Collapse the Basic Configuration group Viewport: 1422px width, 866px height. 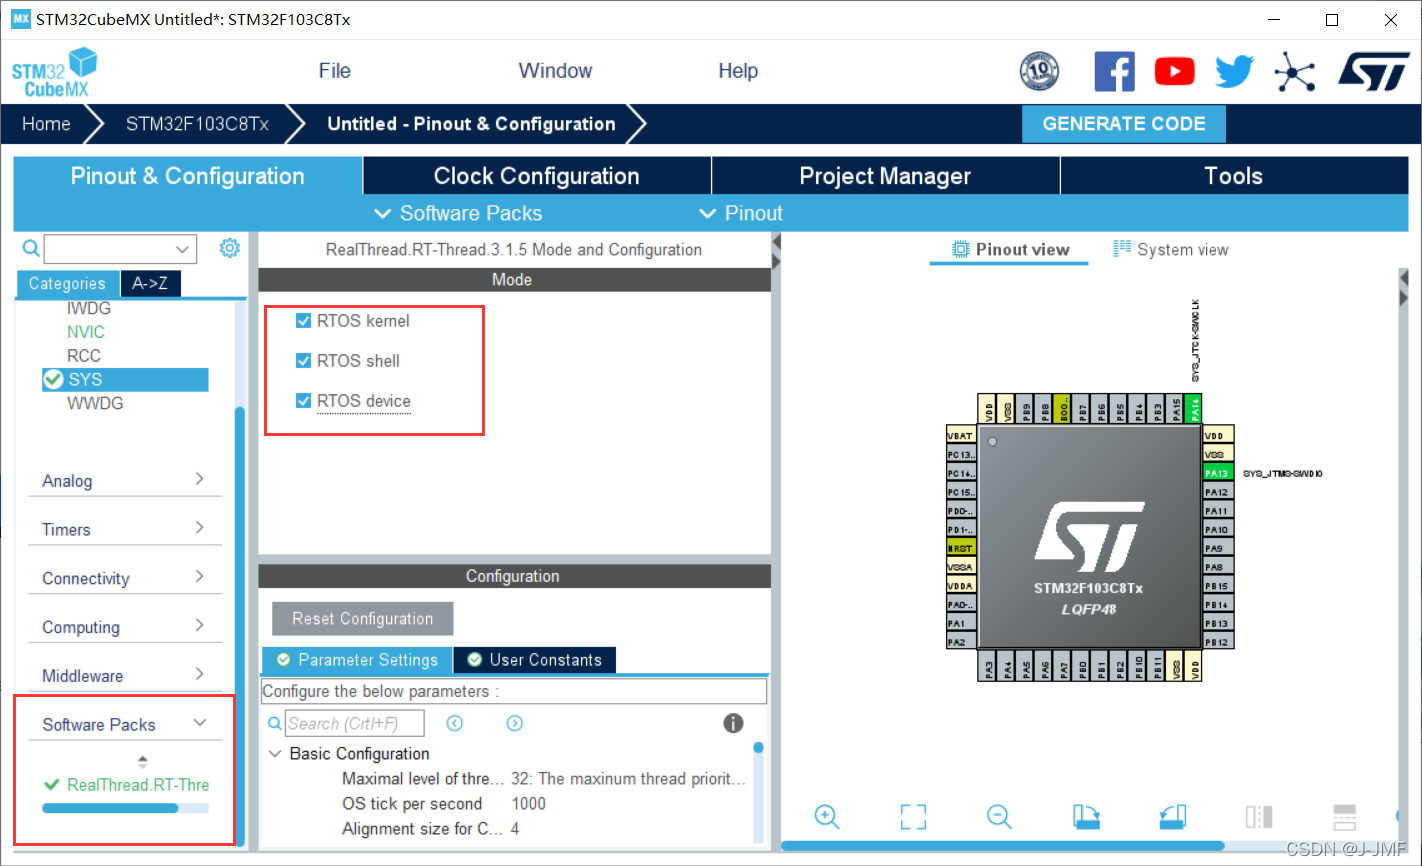275,754
